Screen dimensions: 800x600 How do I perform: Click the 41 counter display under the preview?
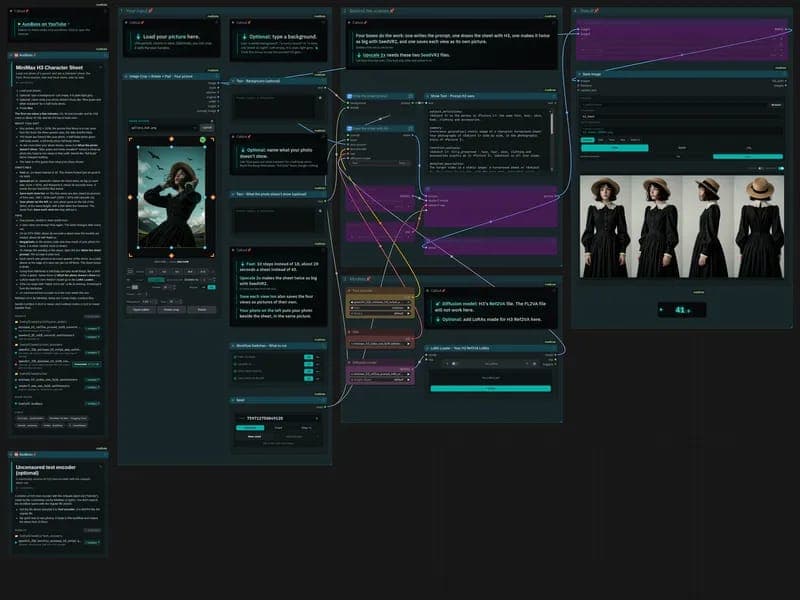coord(682,310)
